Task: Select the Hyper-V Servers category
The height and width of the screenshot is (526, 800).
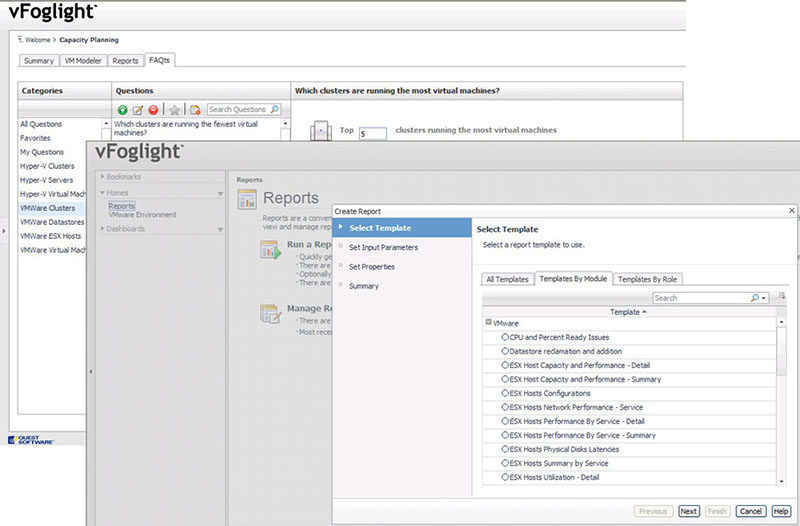Action: (46, 180)
